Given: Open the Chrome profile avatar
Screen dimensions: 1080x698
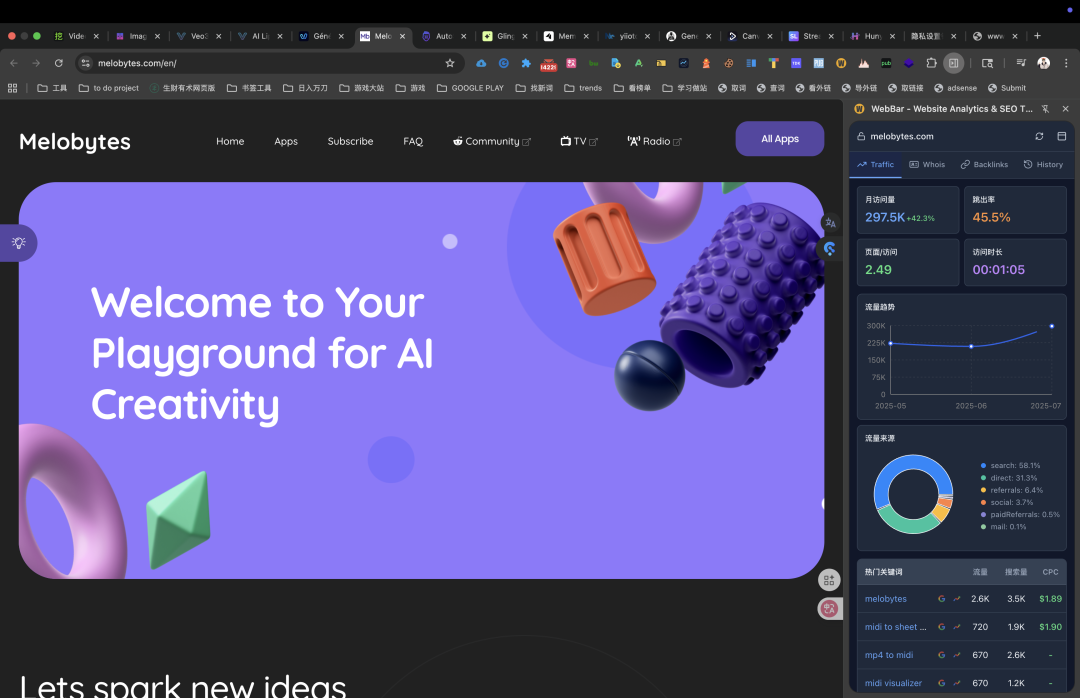Looking at the screenshot, I should (1043, 63).
